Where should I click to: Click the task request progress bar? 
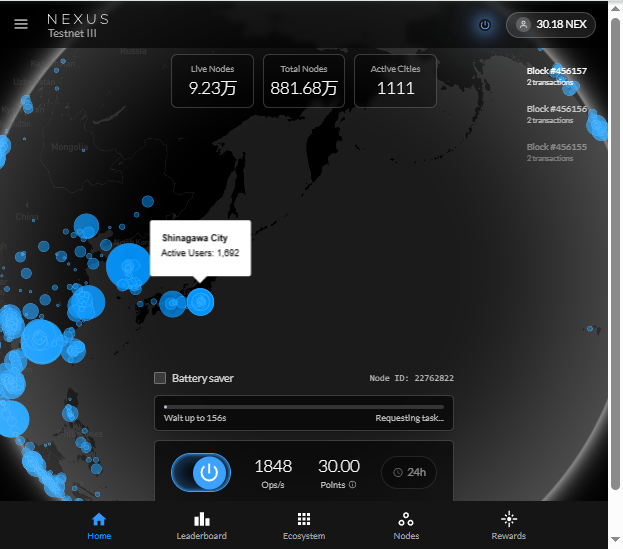[304, 407]
